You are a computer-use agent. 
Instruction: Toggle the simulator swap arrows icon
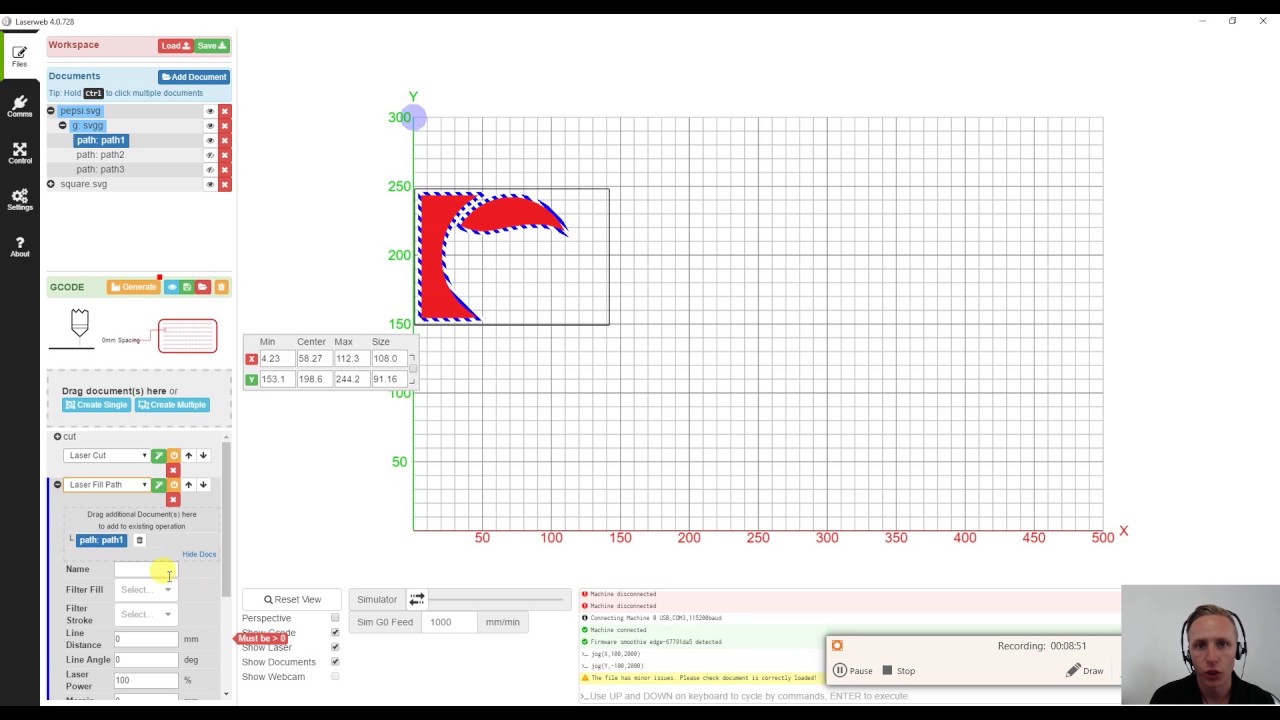[417, 600]
